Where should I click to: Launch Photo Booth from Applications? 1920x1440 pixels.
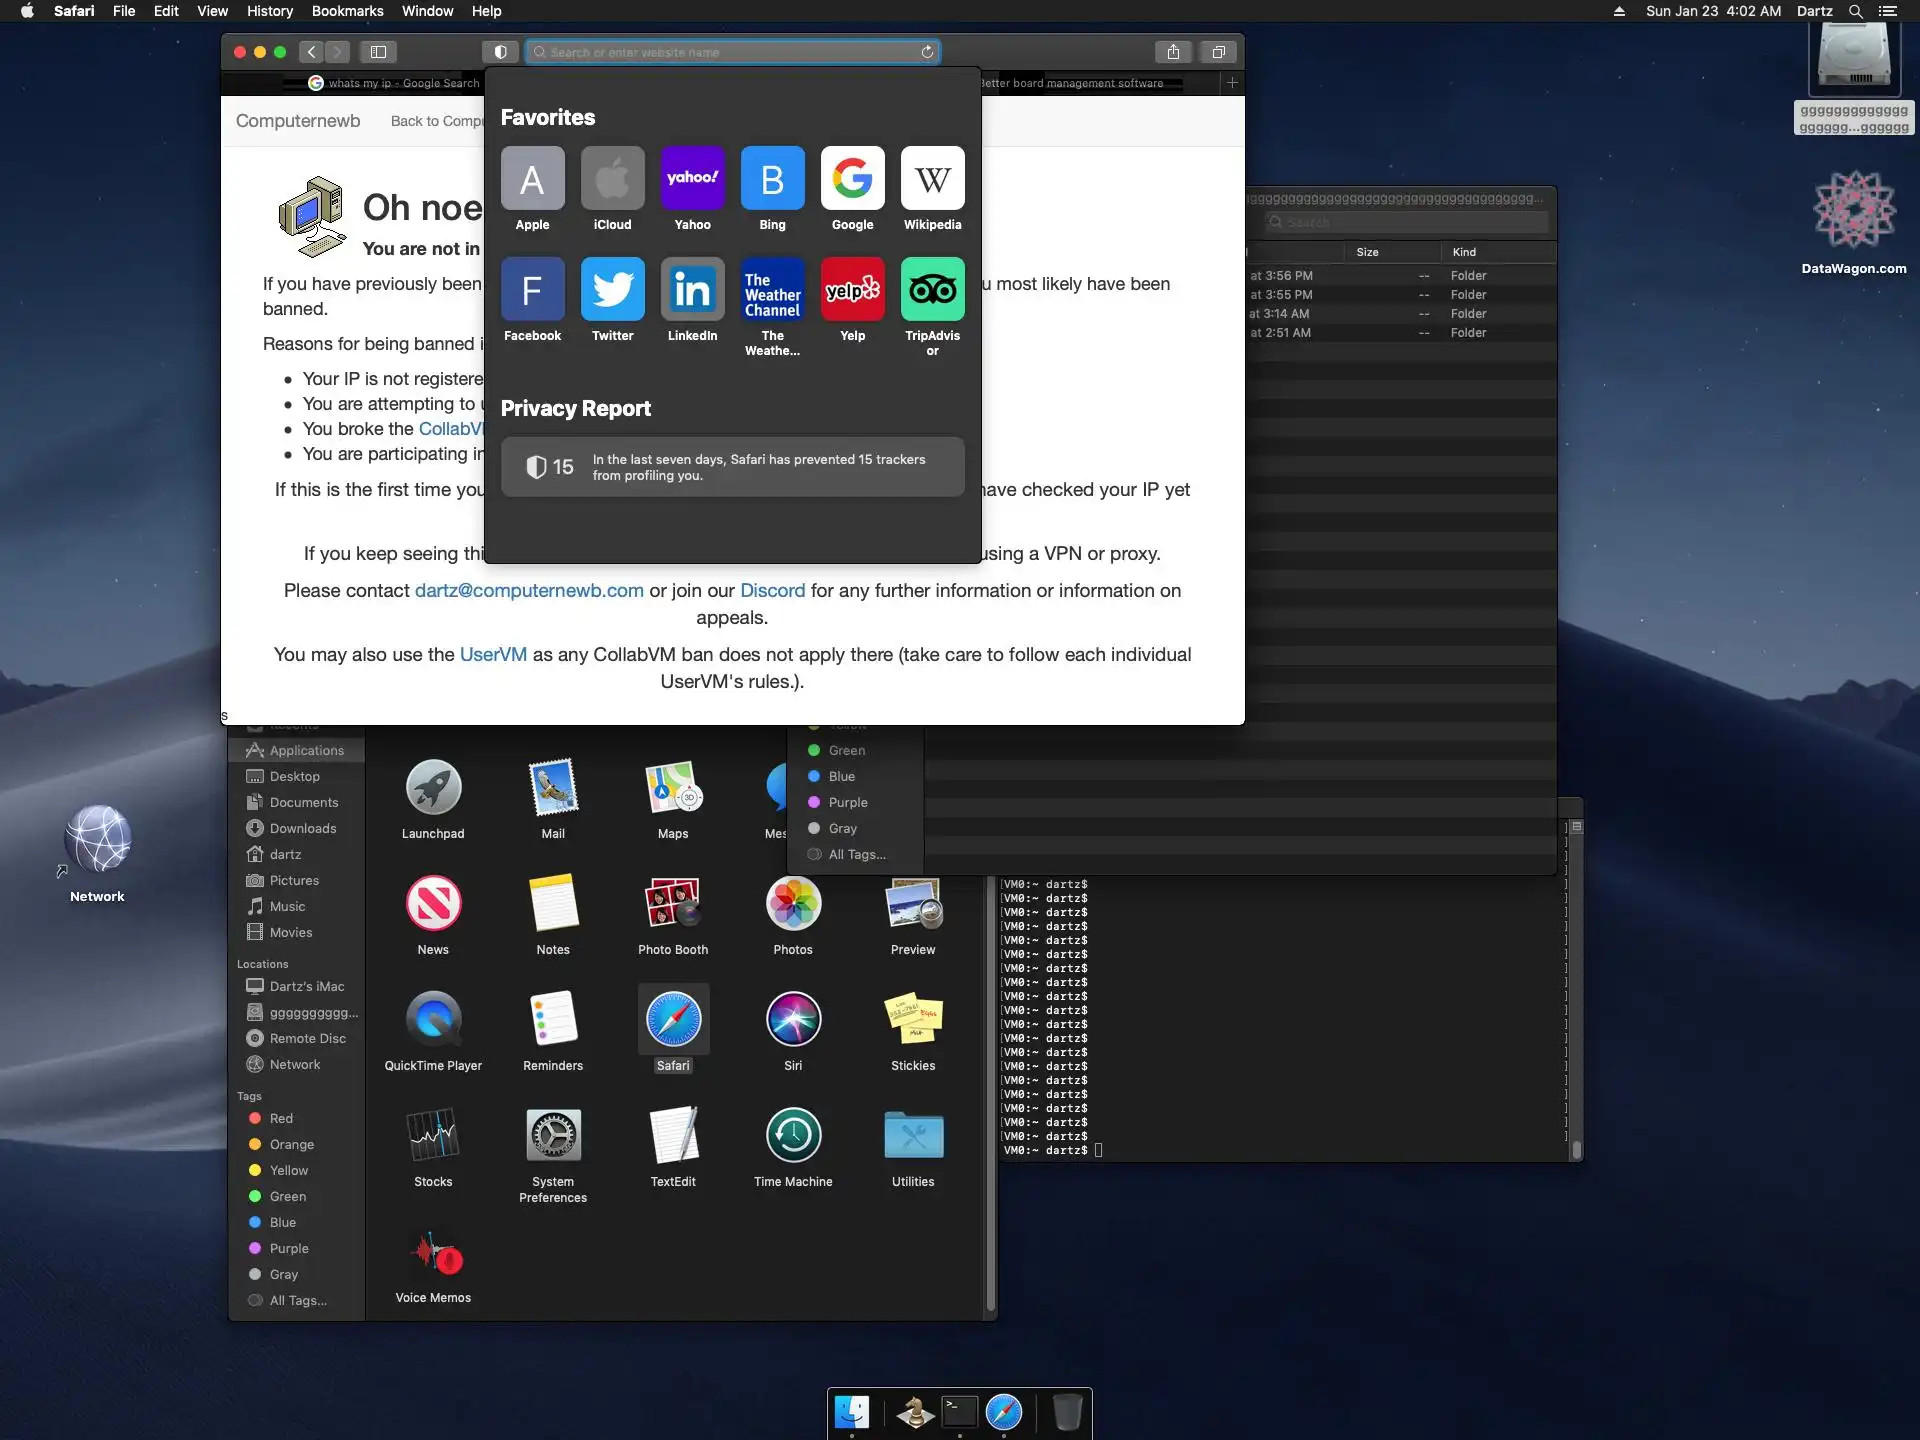[673, 904]
